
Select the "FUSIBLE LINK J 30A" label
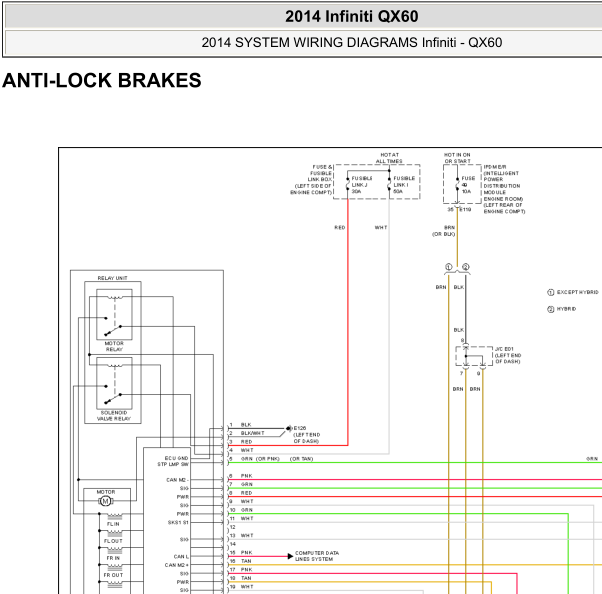pos(362,185)
